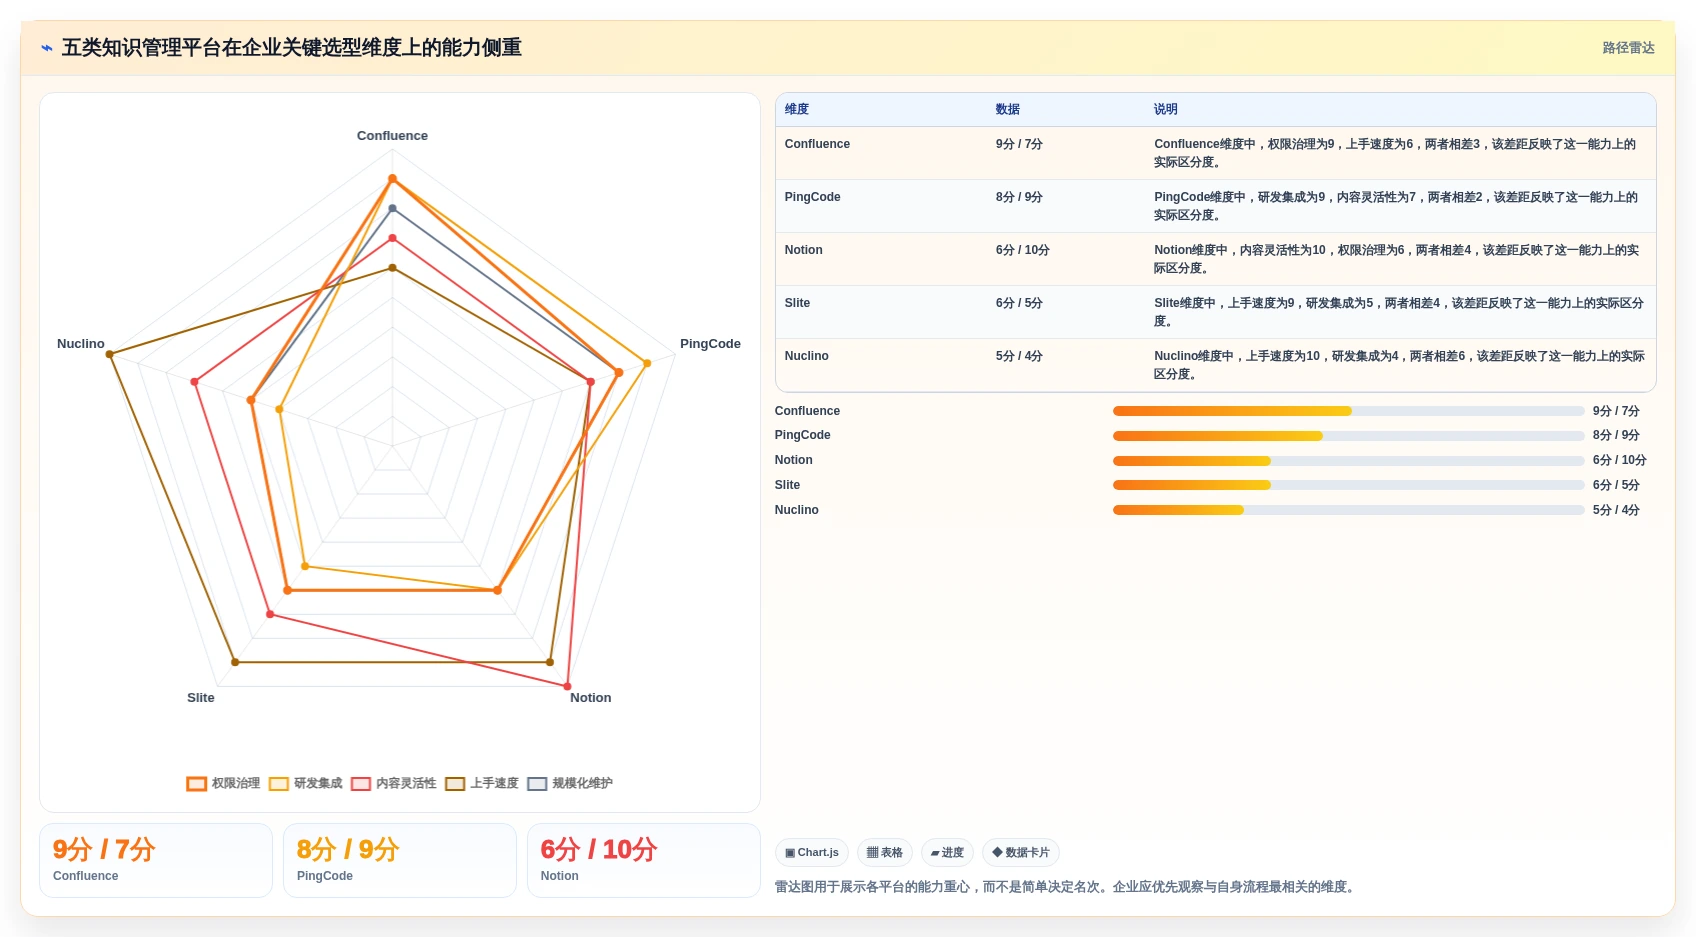Open the 8分 / 9分 PingCode card

click(x=400, y=860)
